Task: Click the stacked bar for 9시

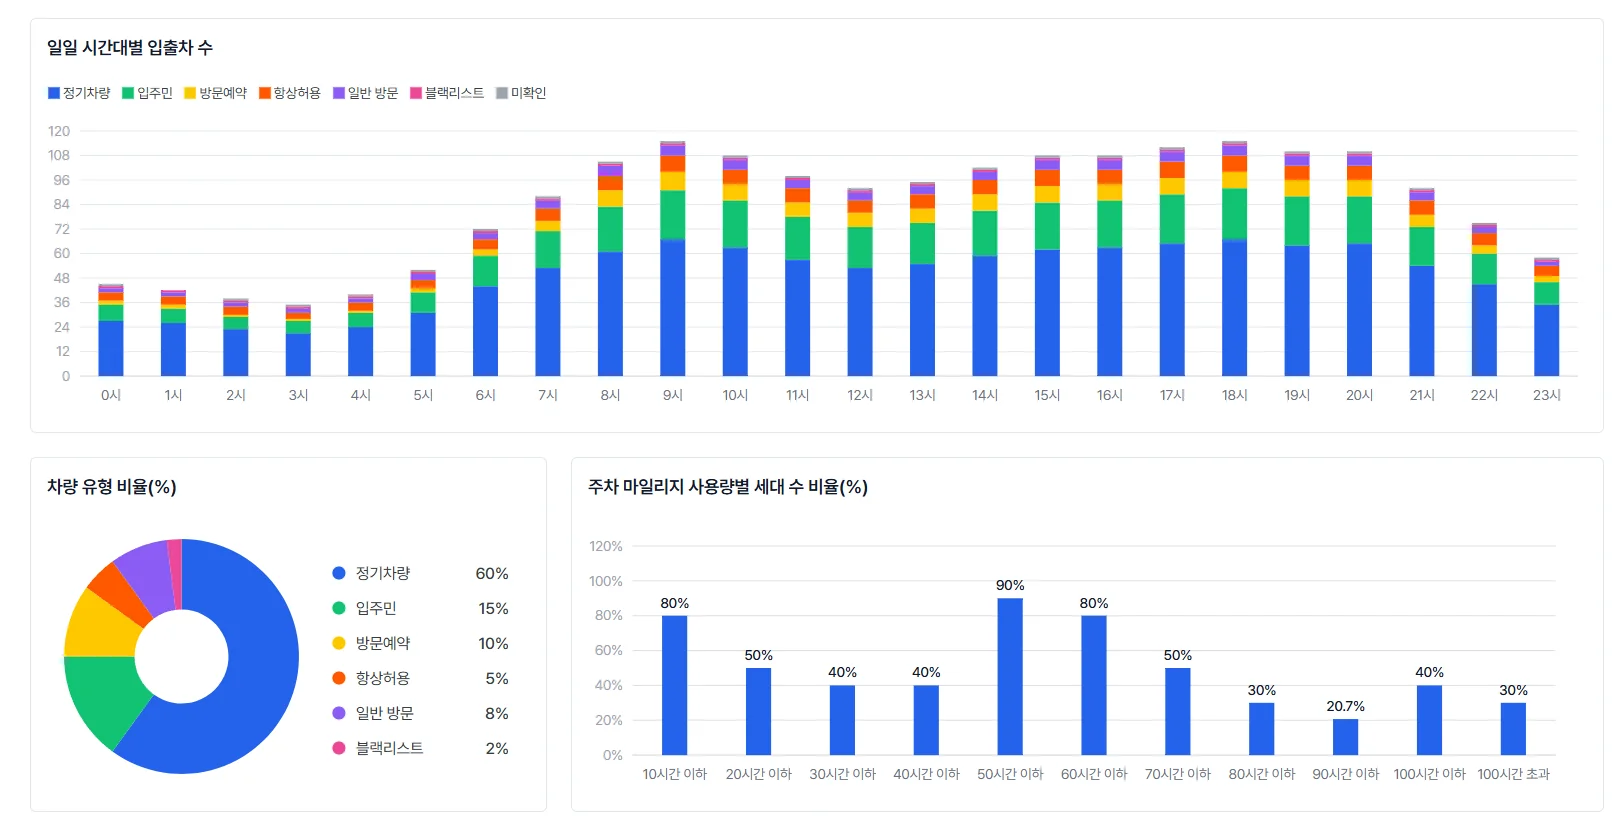Action: pos(673,259)
